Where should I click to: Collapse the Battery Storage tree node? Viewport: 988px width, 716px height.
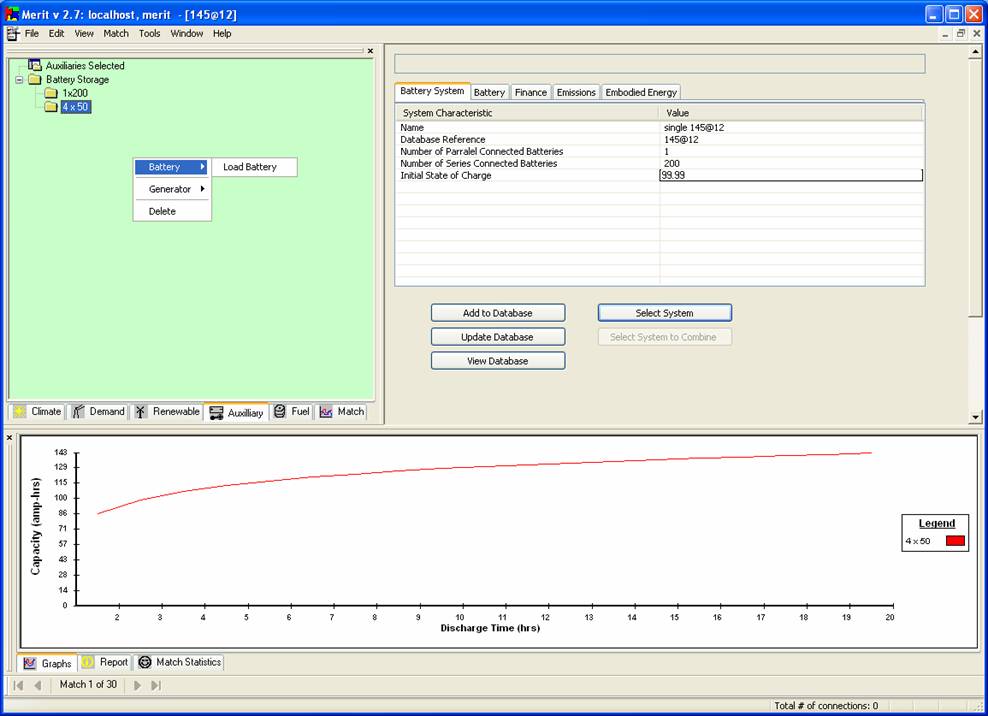[x=19, y=79]
